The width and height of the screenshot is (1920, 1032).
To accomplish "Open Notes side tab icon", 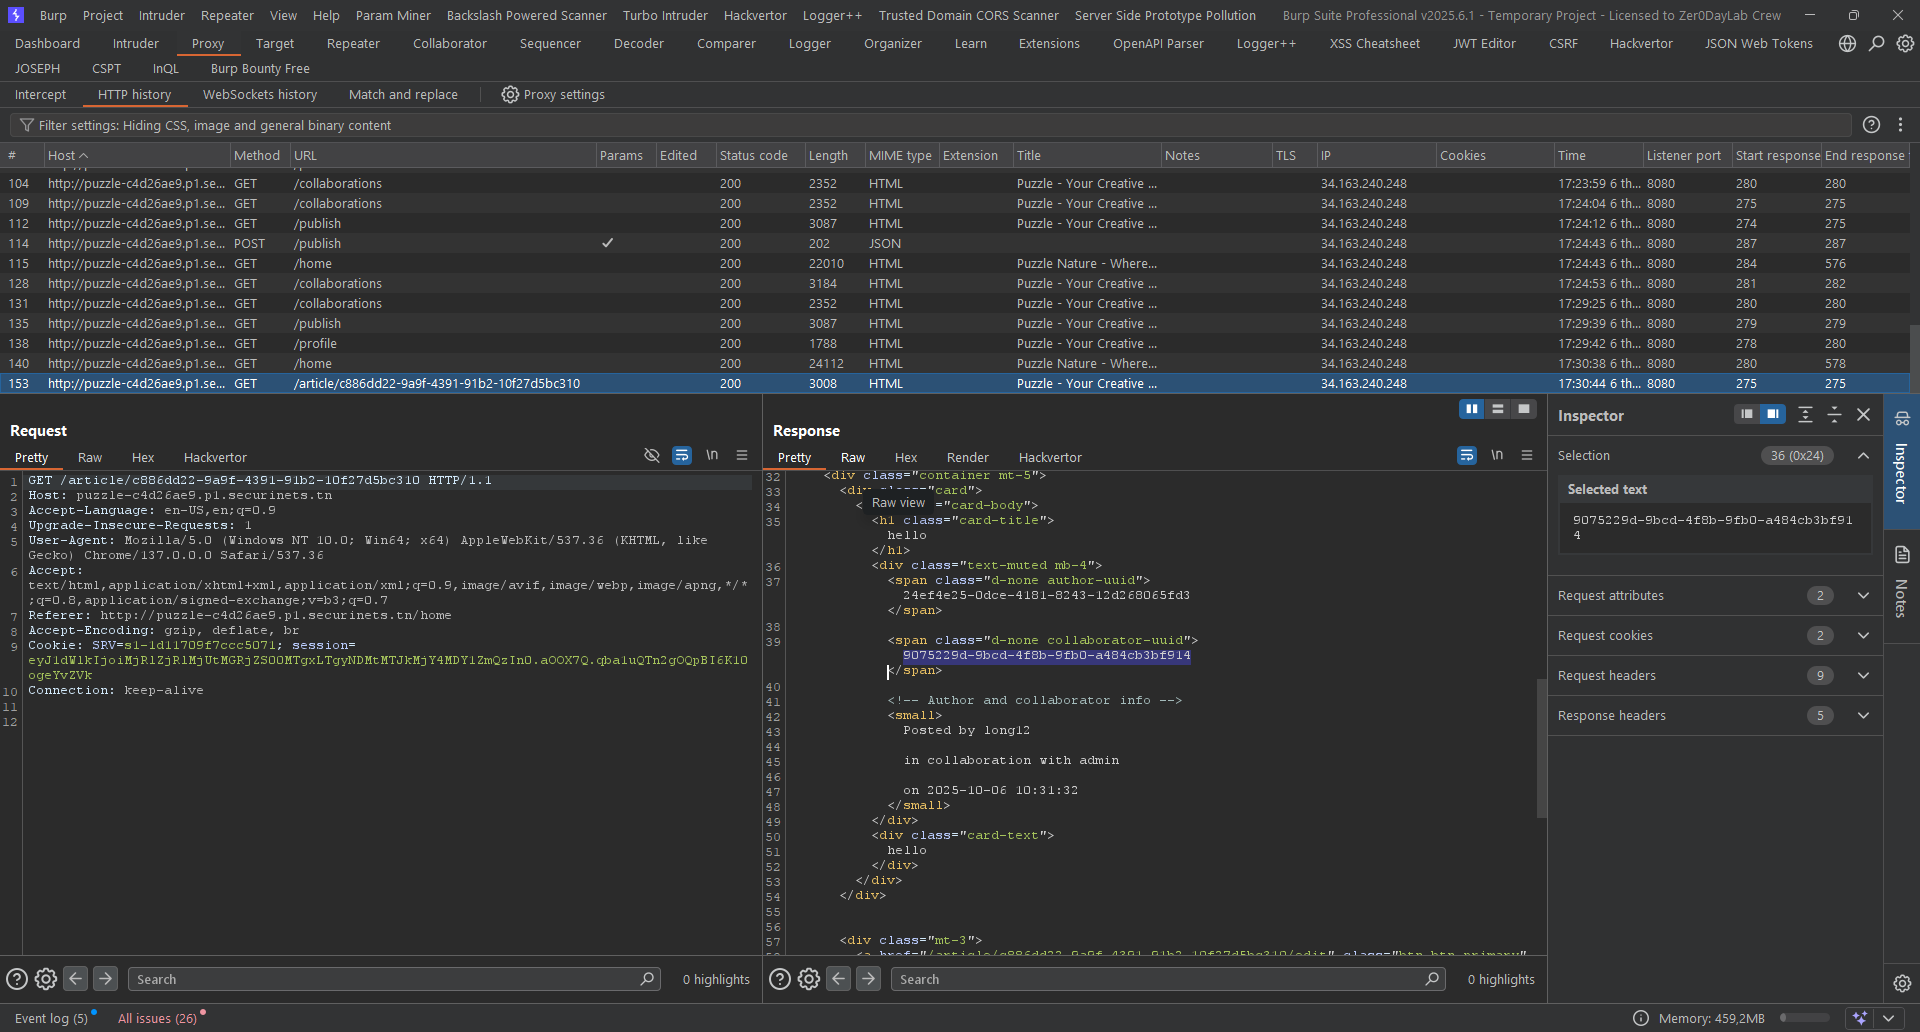I will (x=1902, y=555).
